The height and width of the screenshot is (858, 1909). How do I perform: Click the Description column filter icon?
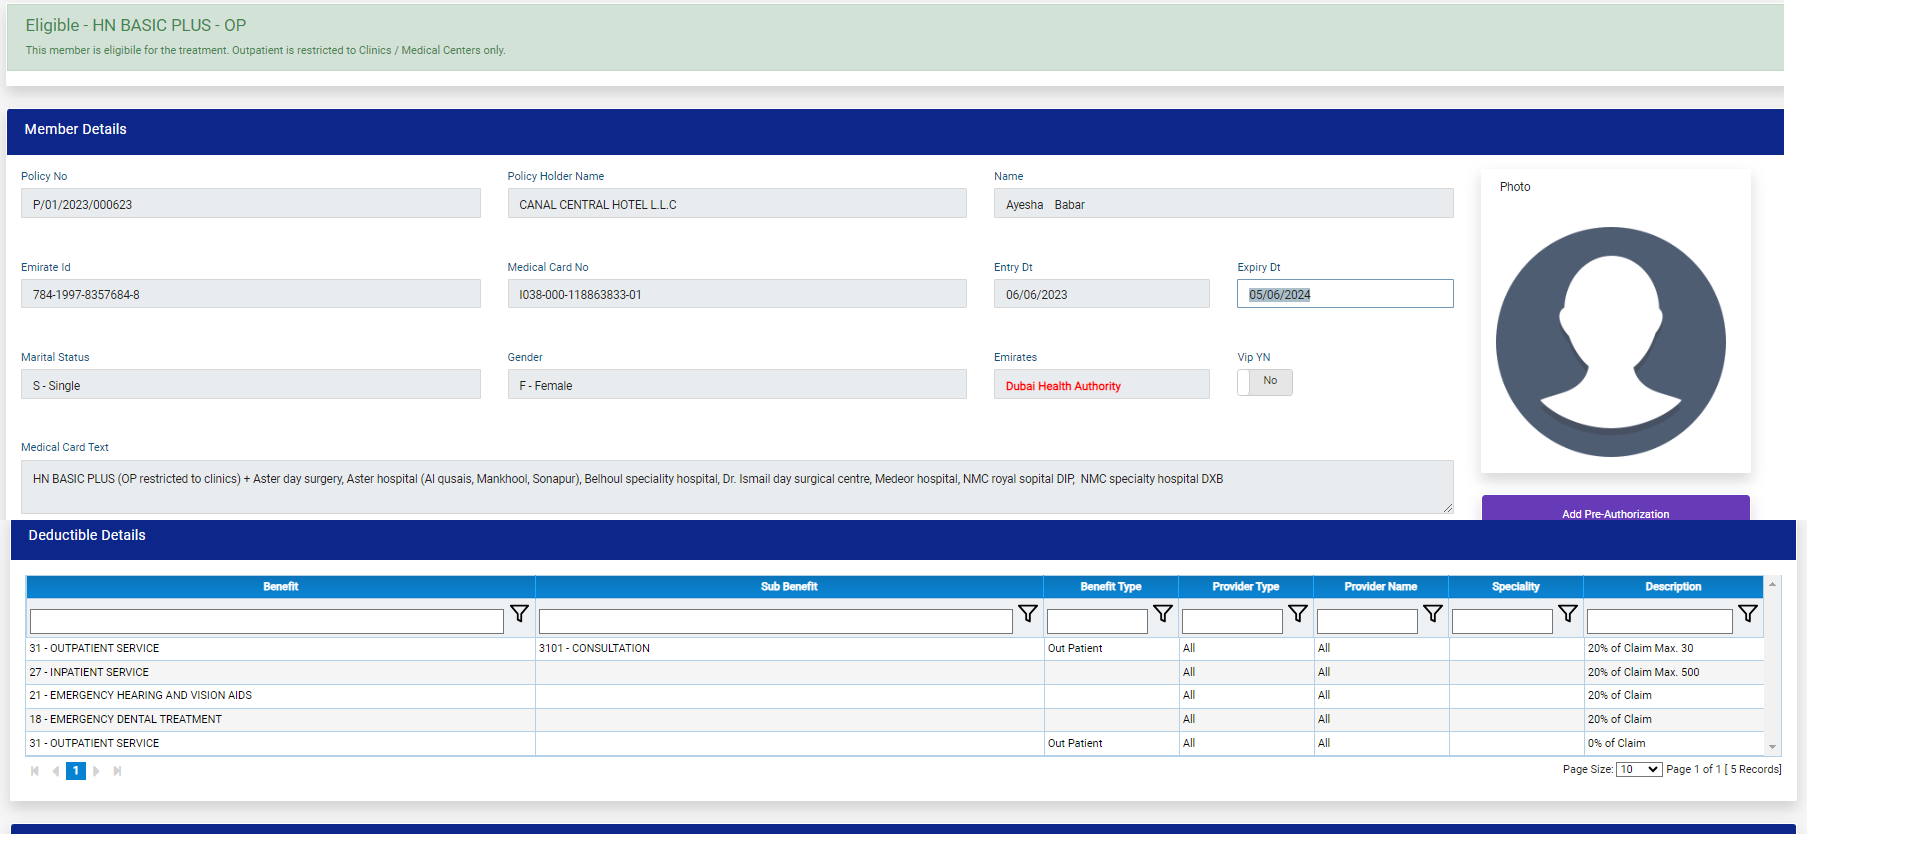pos(1747,614)
